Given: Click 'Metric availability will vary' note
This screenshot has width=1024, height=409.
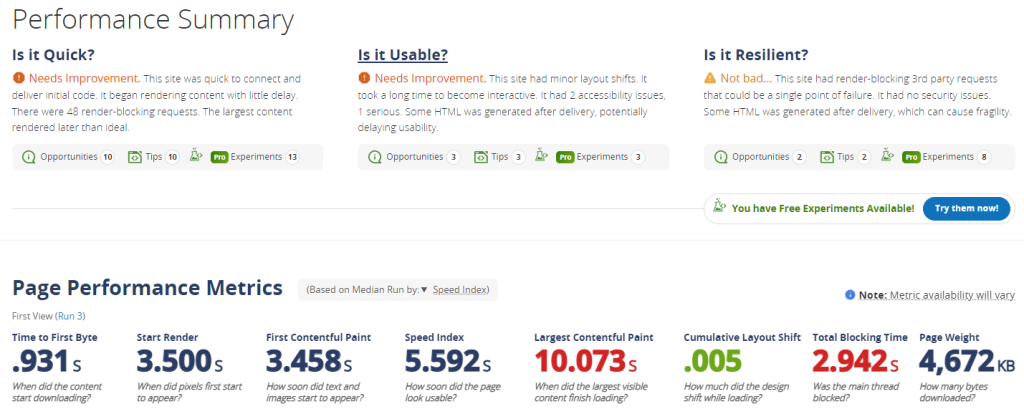Looking at the screenshot, I should click(x=951, y=295).
